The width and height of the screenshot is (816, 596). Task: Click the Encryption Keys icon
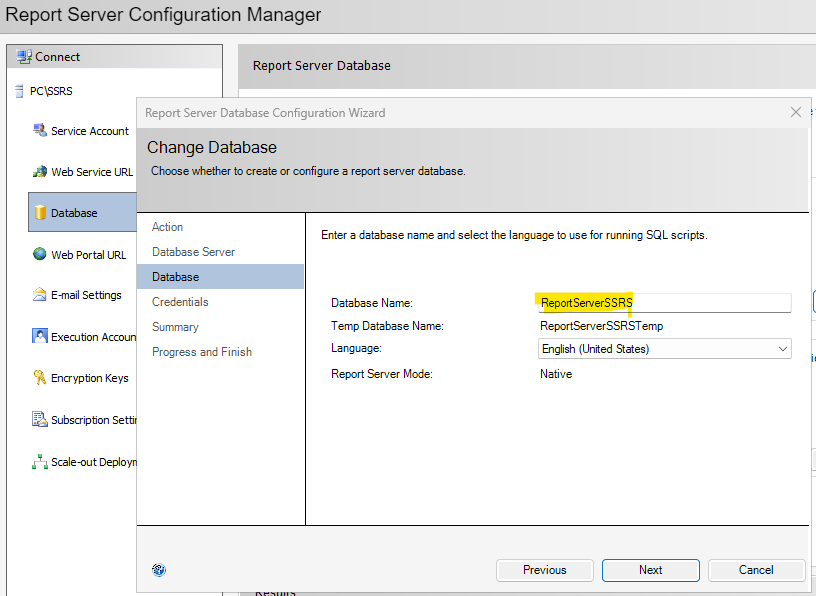tap(40, 377)
